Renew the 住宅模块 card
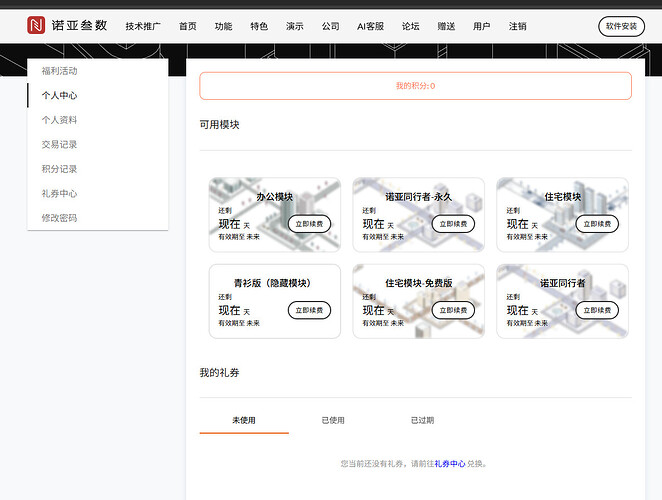This screenshot has height=500, width=662. coord(597,224)
